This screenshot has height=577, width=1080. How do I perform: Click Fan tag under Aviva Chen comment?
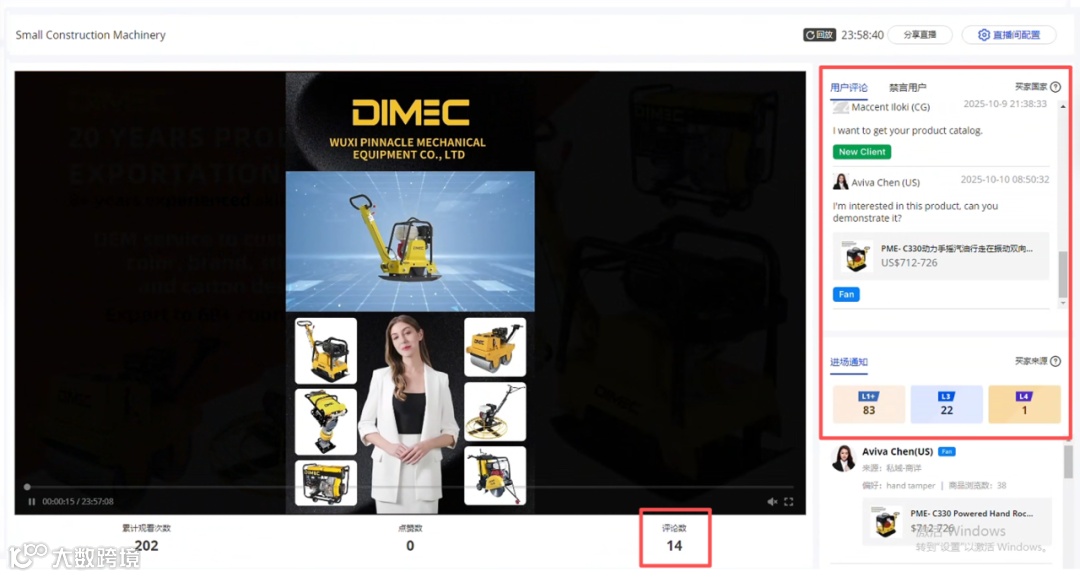[846, 294]
